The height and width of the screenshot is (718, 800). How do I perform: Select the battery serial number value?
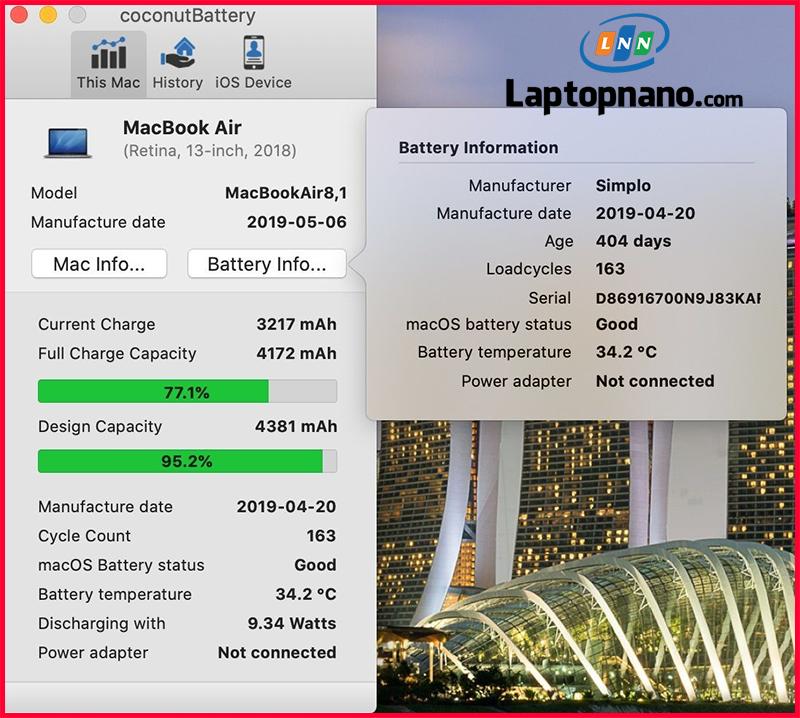pyautogui.click(x=678, y=298)
